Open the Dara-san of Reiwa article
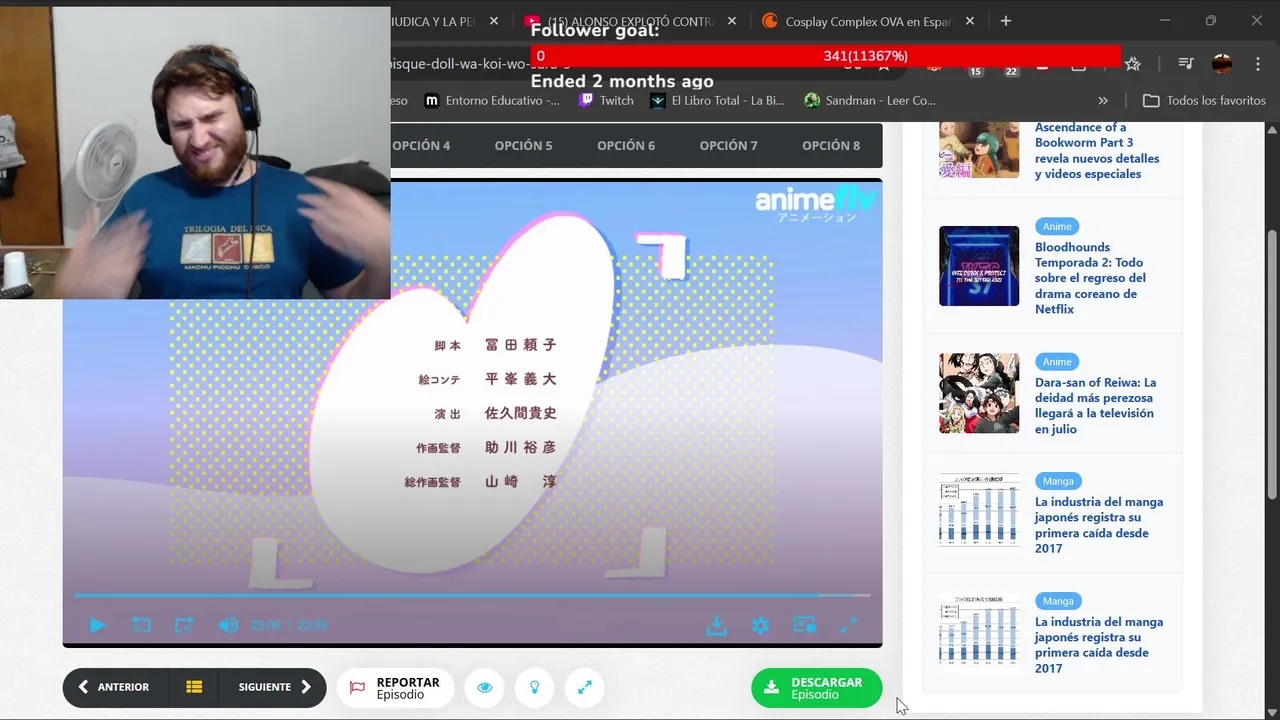This screenshot has height=720, width=1280. pyautogui.click(x=1095, y=405)
